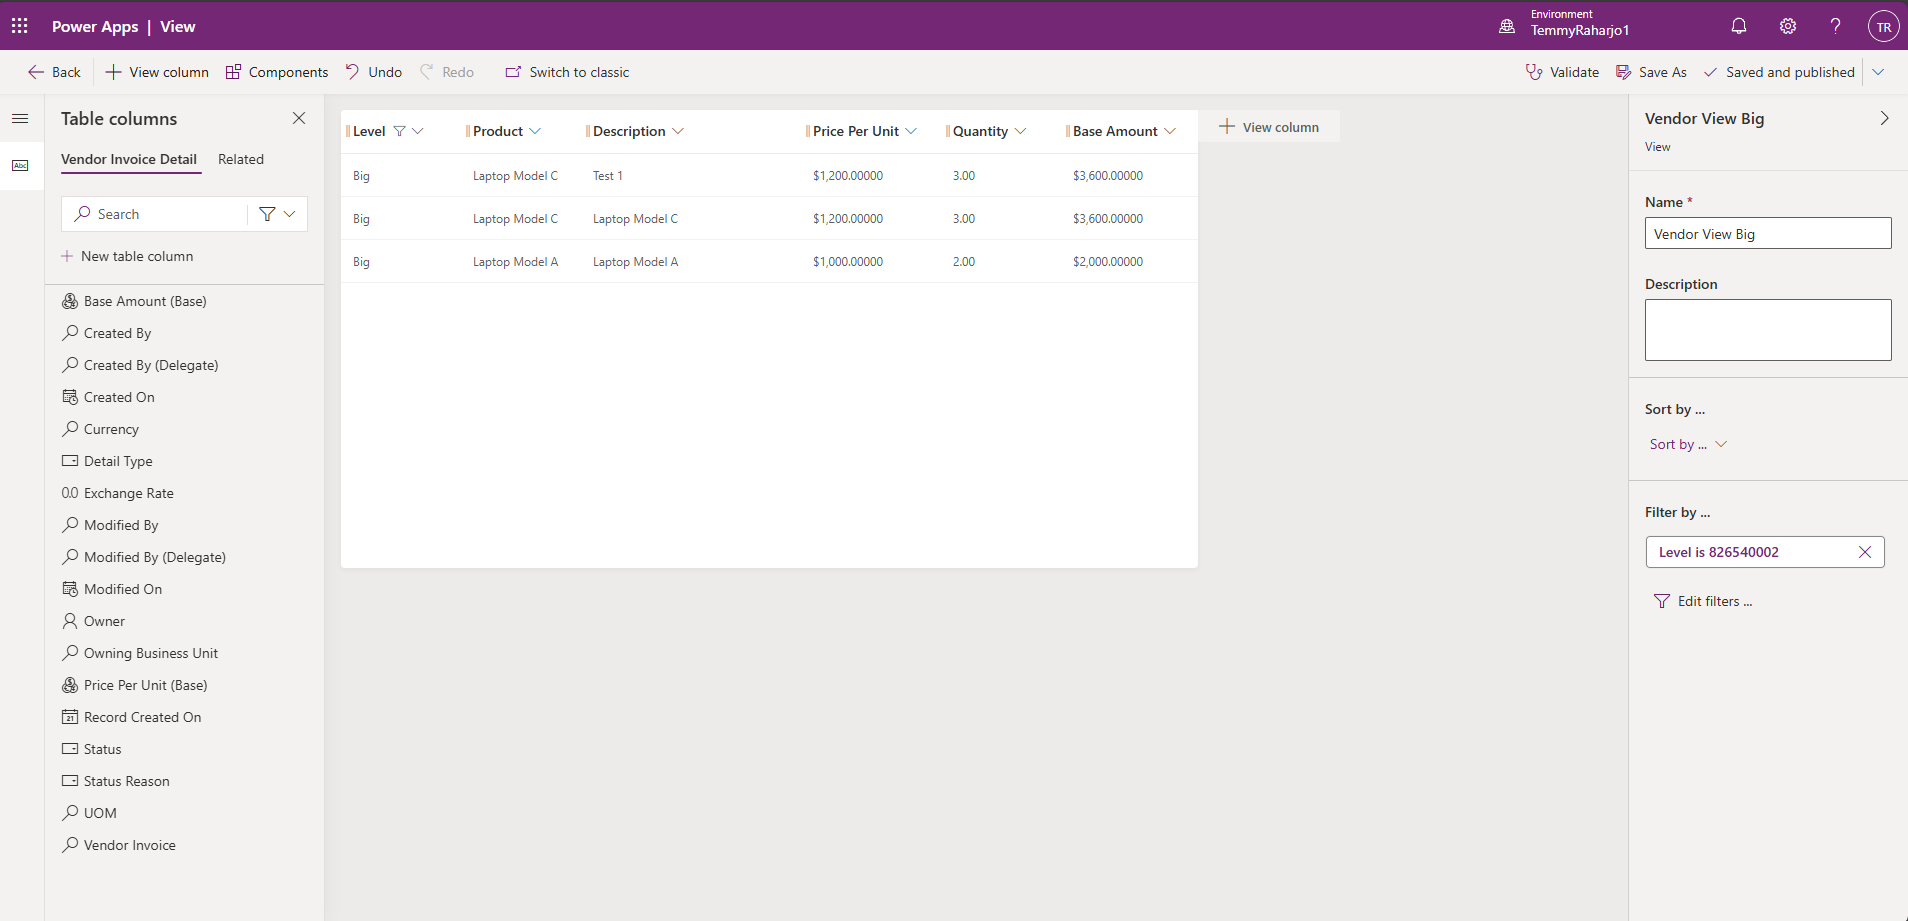Add the UOM column
This screenshot has width=1908, height=921.
90,813
